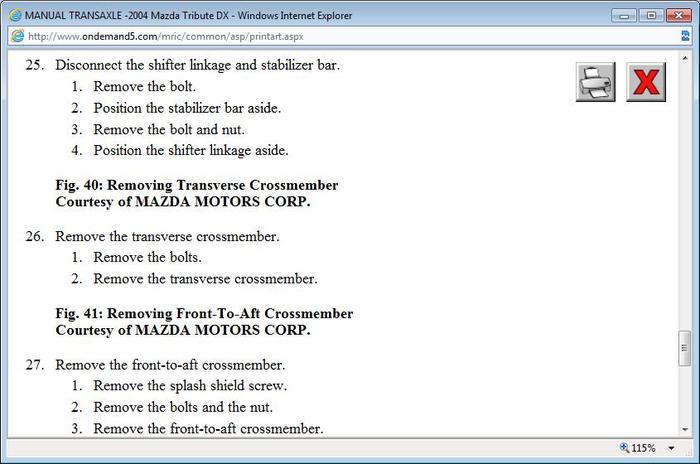Close the Internet Explorer window
This screenshot has width=700, height=464.
[x=679, y=16]
